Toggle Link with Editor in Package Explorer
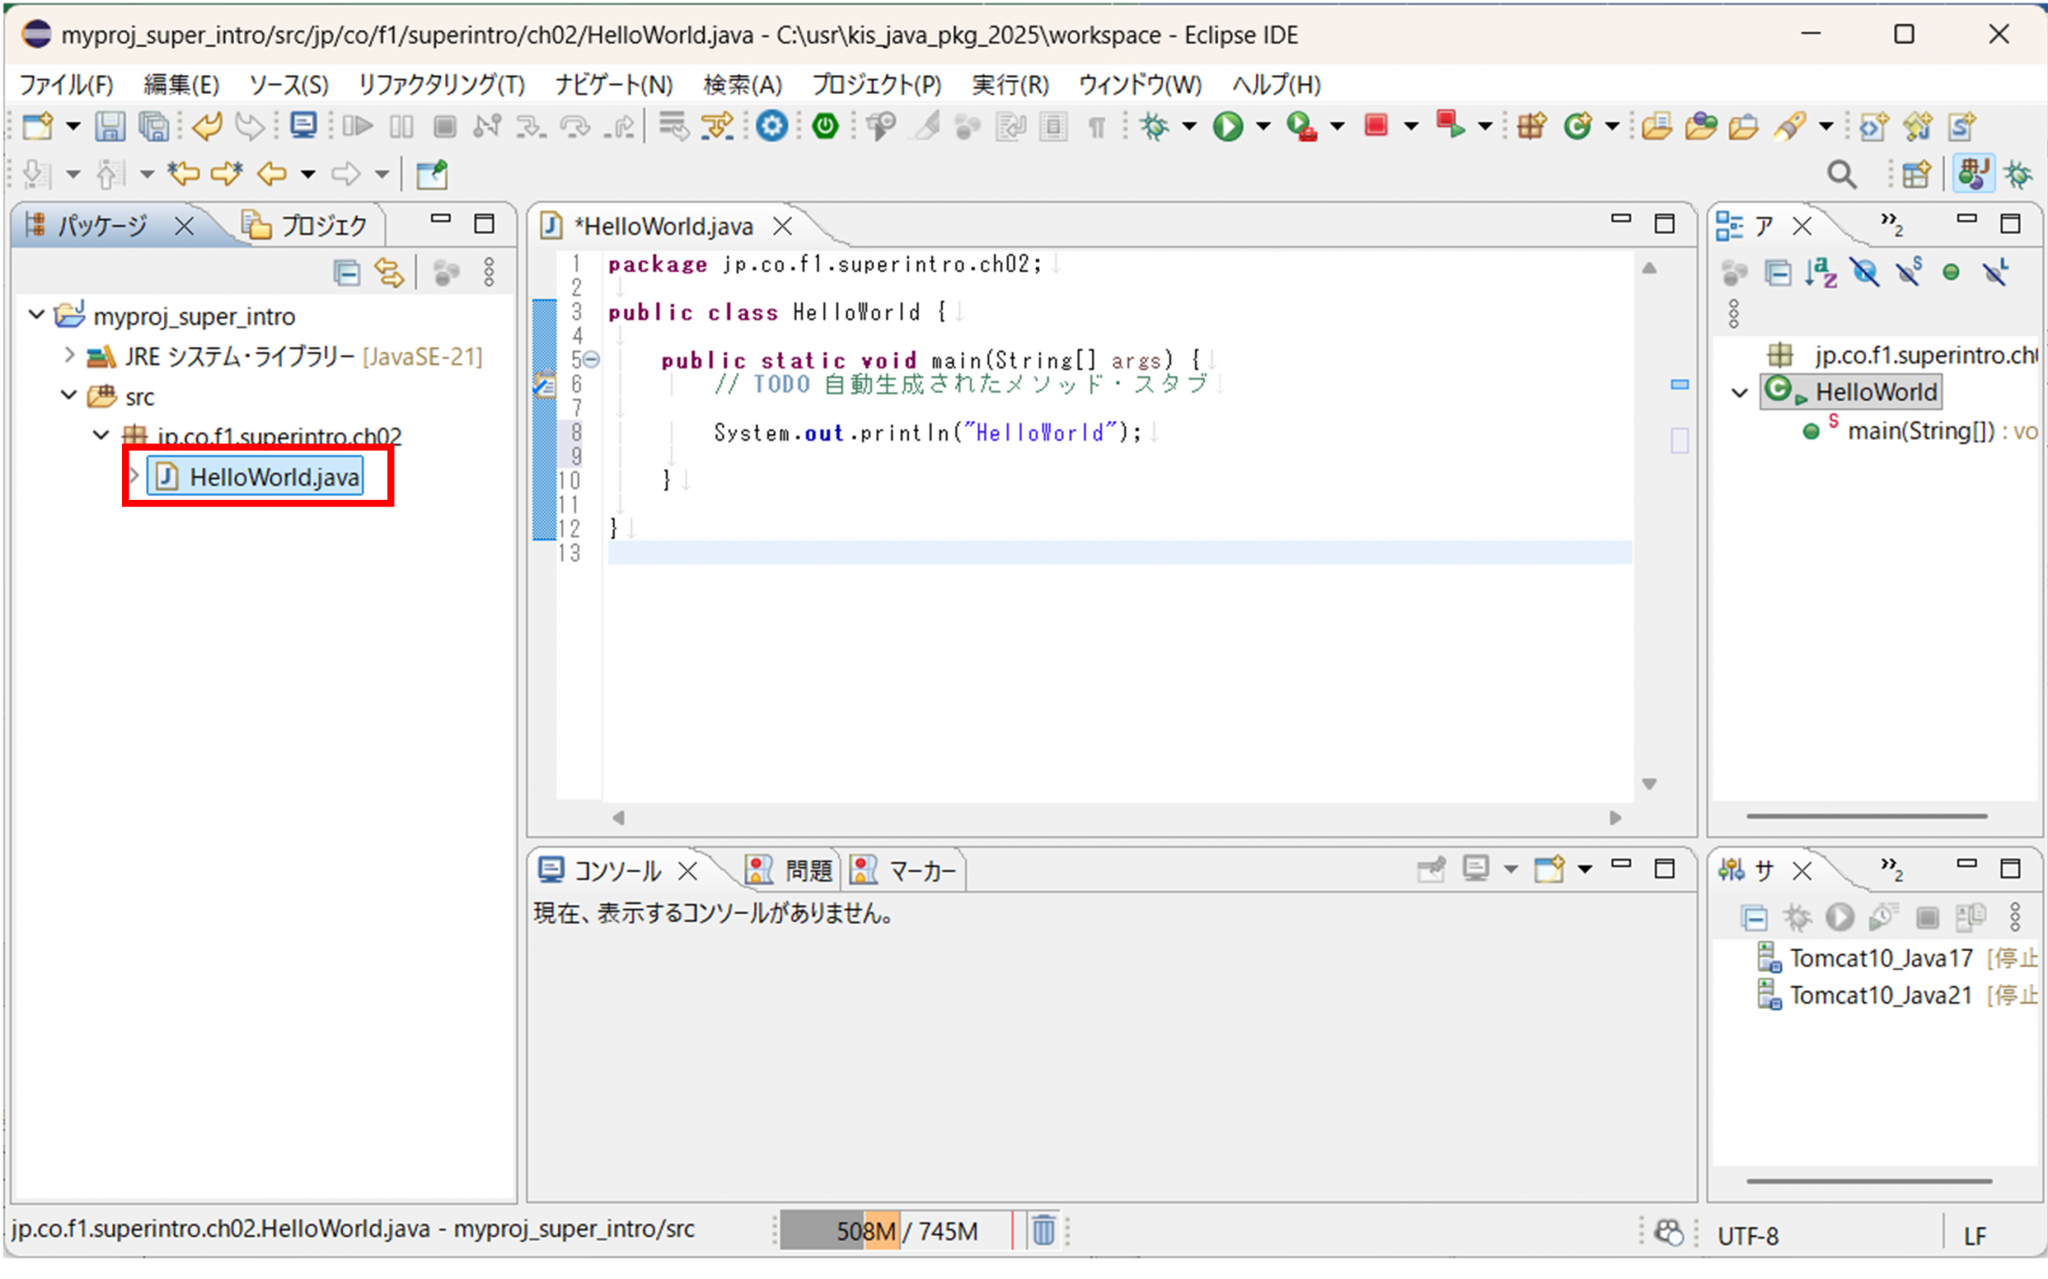This screenshot has height=1279, width=2048. [x=389, y=272]
